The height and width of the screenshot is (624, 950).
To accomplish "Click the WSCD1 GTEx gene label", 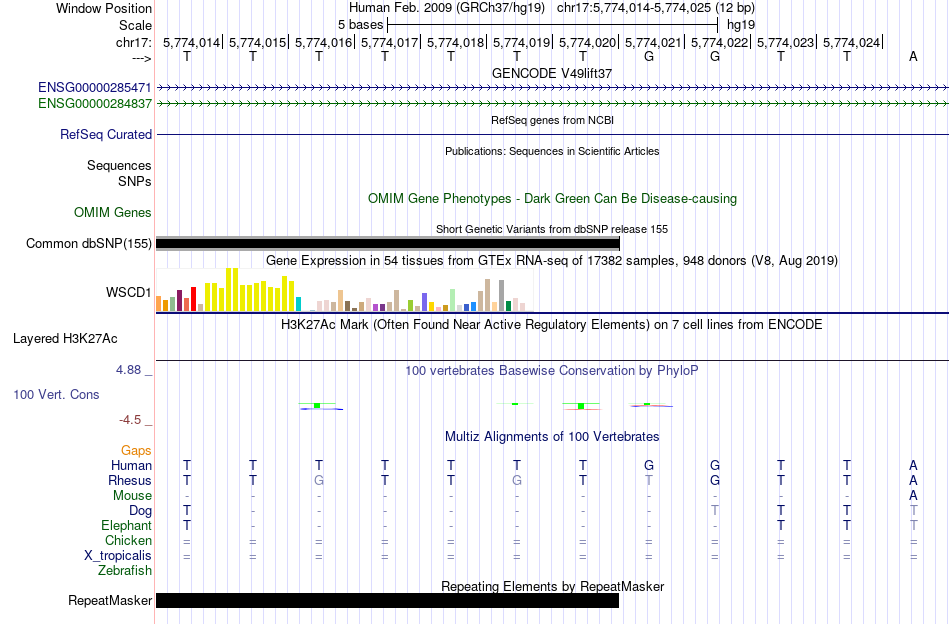I will [x=128, y=293].
